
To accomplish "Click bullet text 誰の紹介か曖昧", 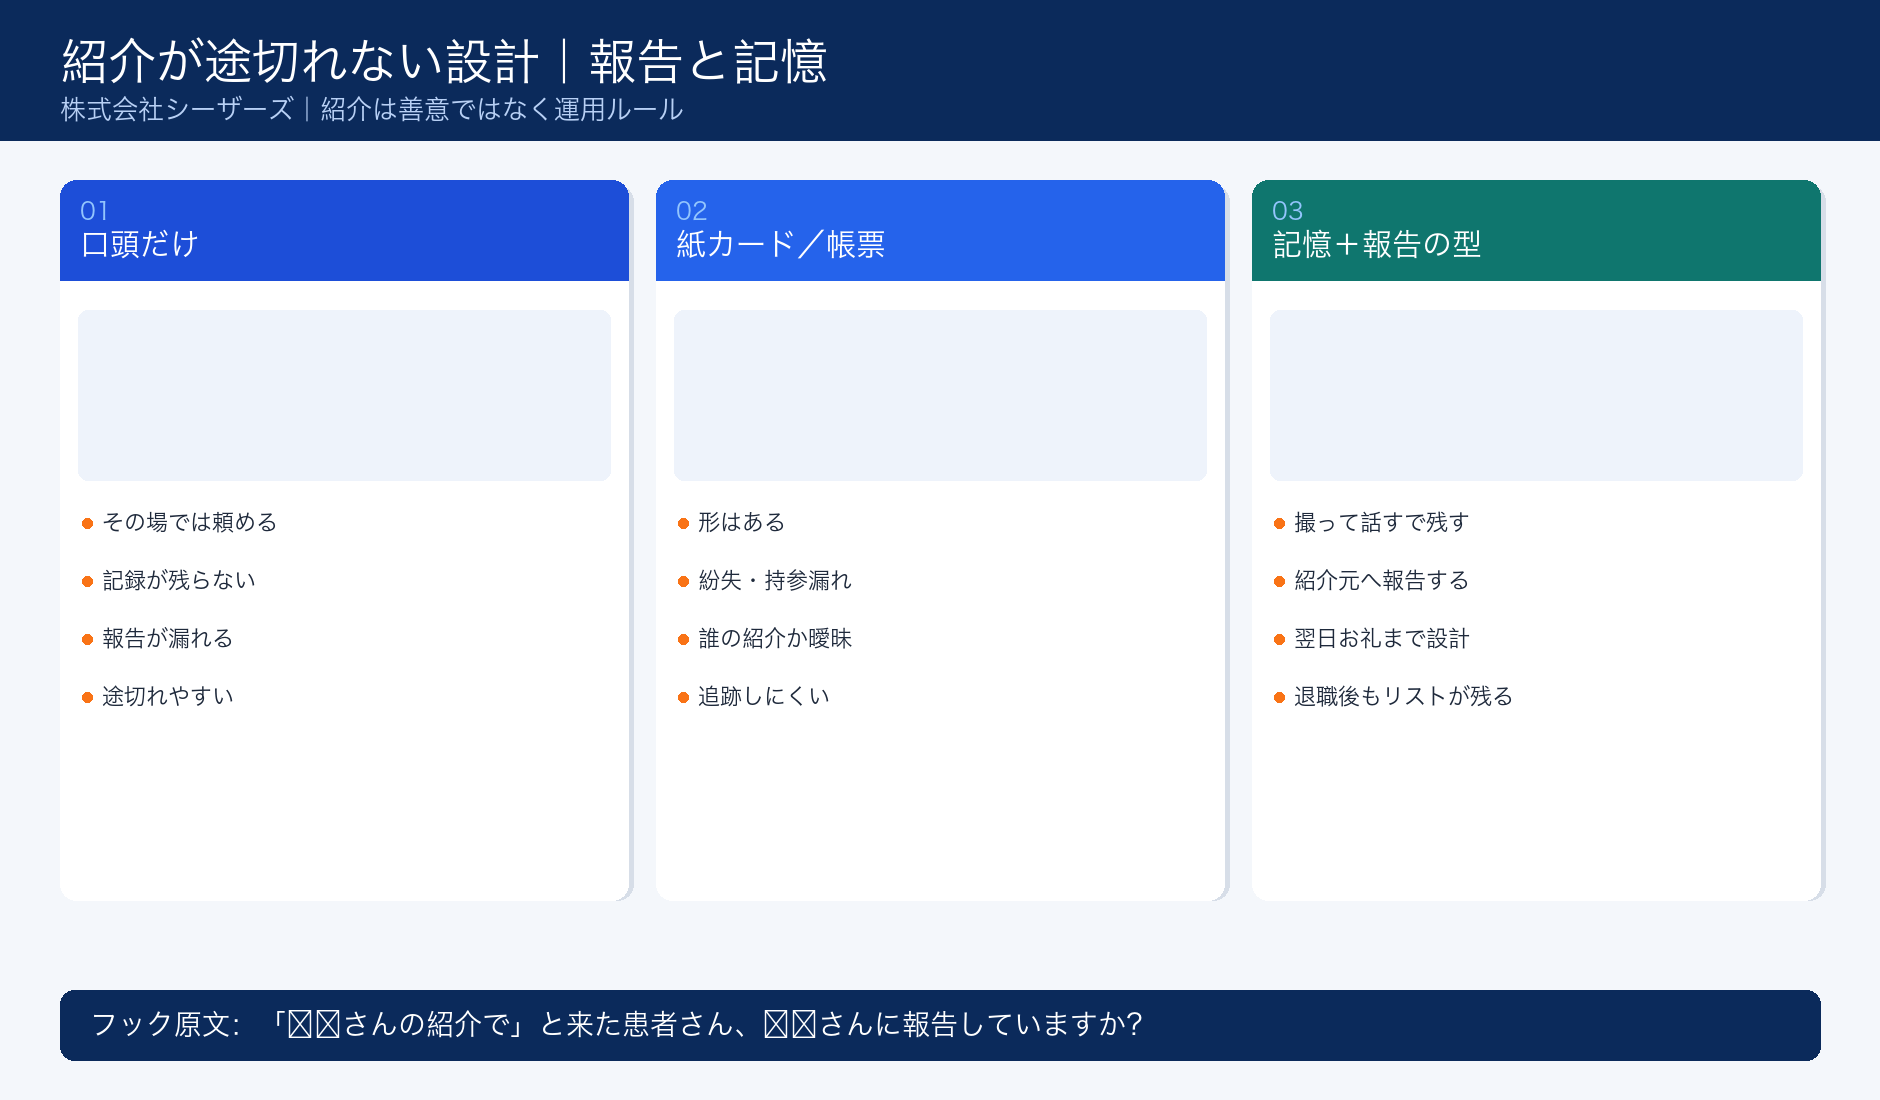I will tap(775, 638).
